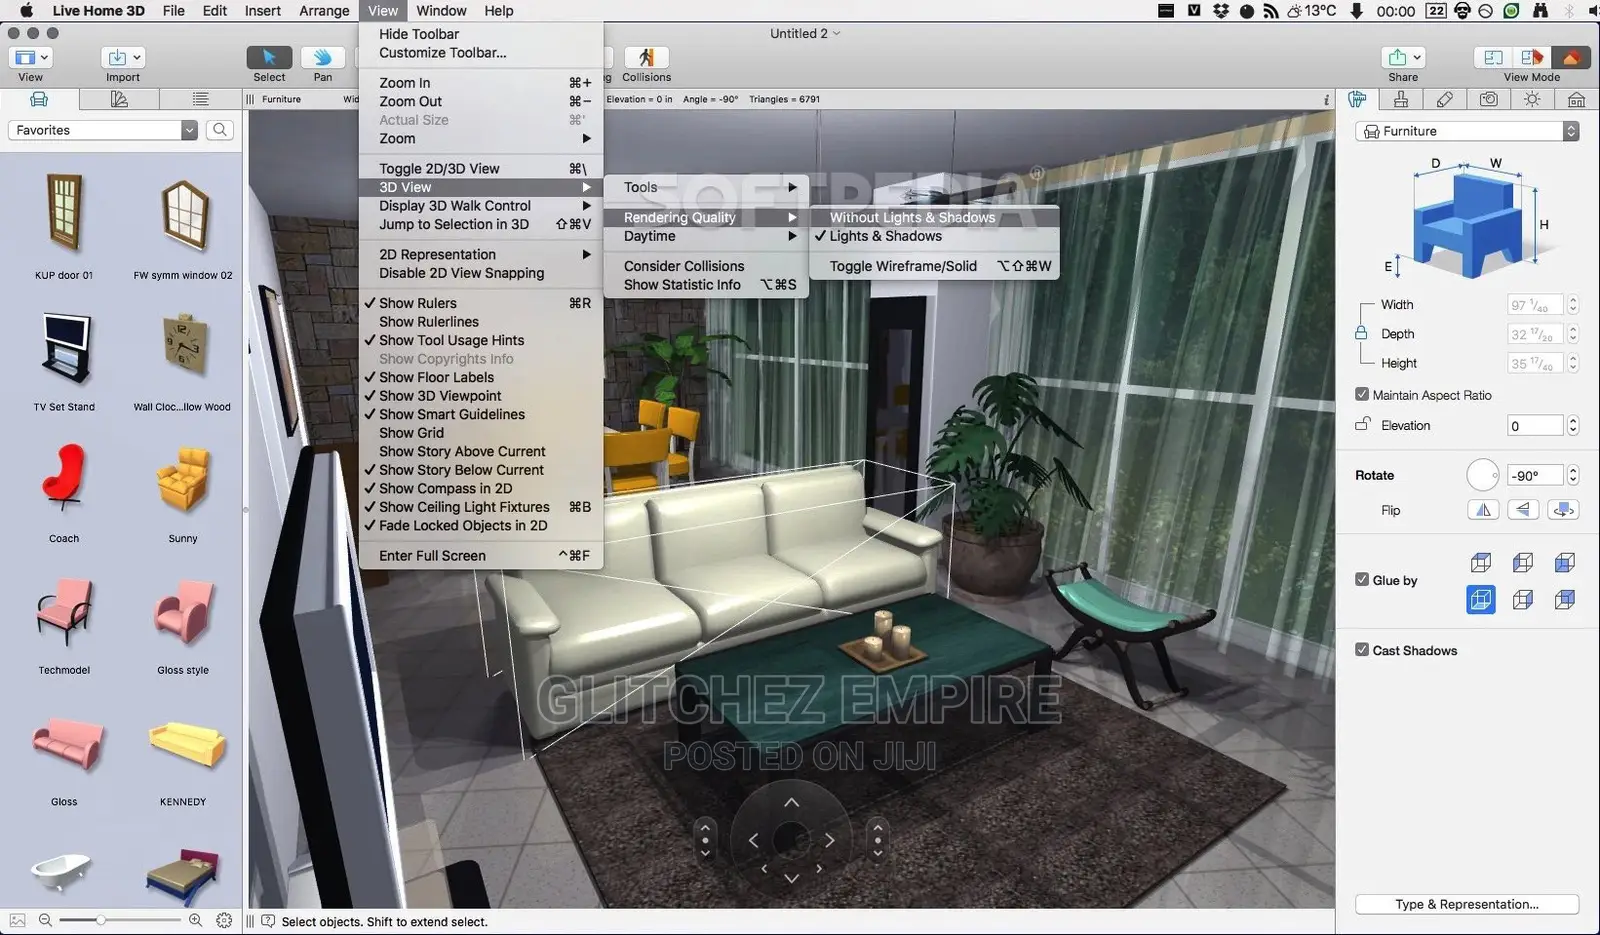Viewport: 1600px width, 935px height.
Task: Choose Toggle Wireframe/Solid item
Action: (934, 266)
